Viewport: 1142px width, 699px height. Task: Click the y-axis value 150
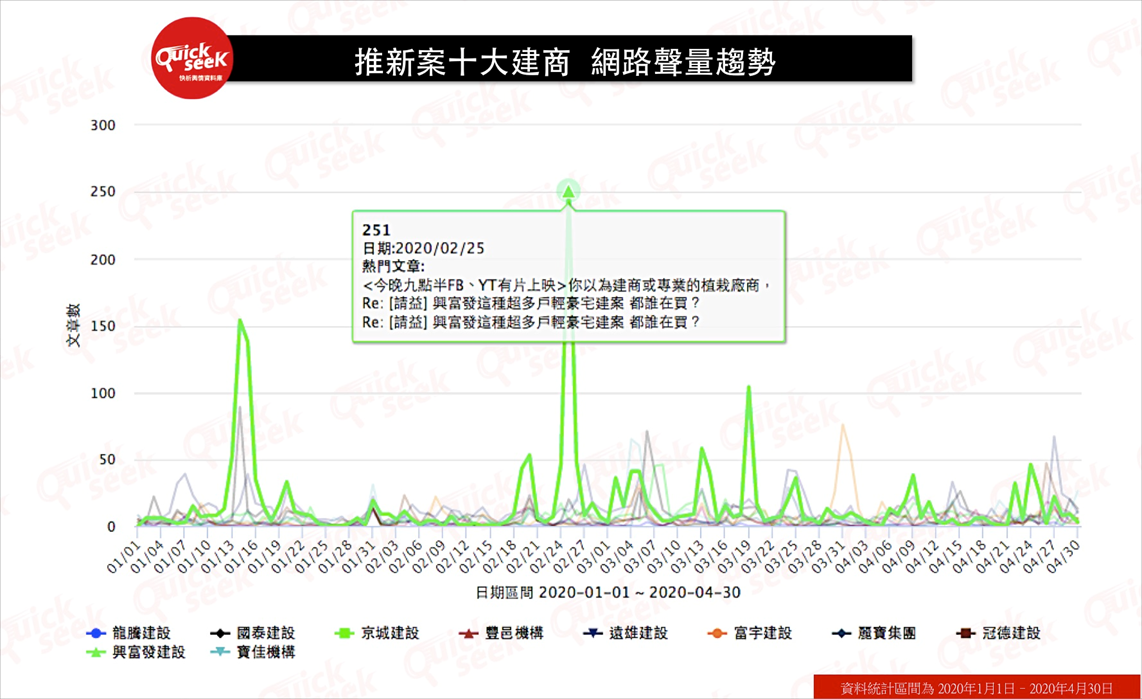(x=103, y=326)
